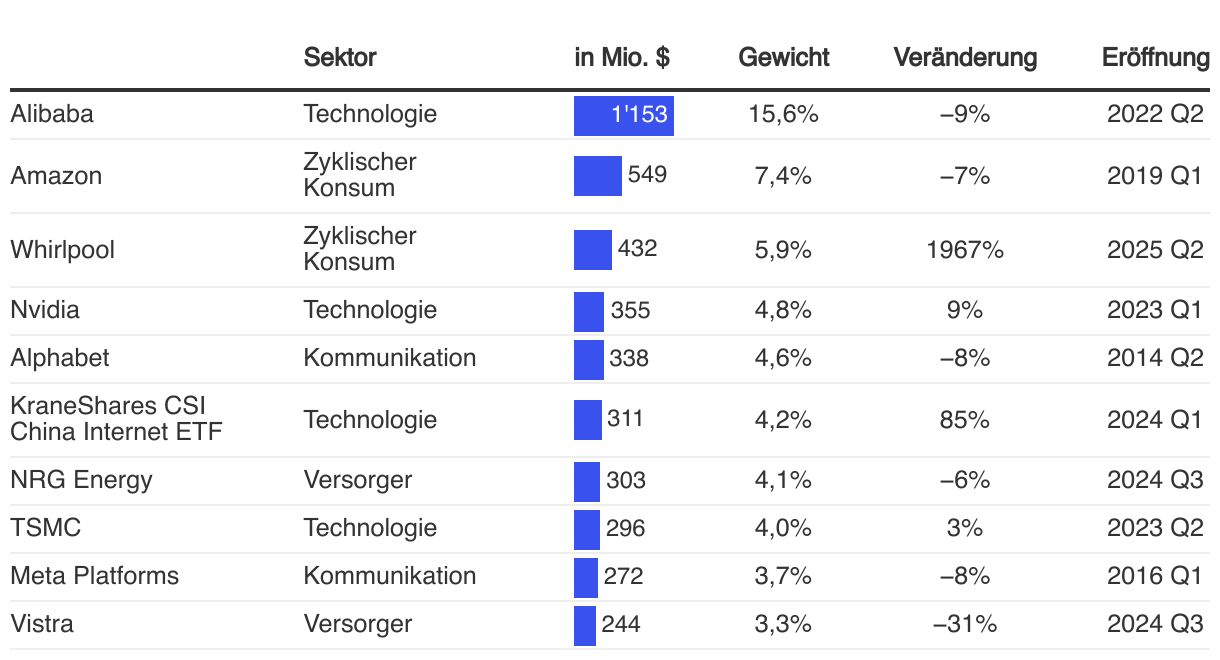Open the Alphabet entry
The image size is (1220, 660).
tap(60, 358)
